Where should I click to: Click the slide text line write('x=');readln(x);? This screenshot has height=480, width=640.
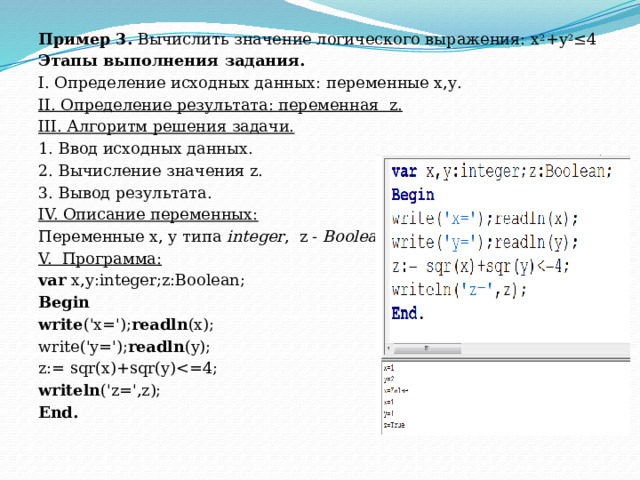126,325
